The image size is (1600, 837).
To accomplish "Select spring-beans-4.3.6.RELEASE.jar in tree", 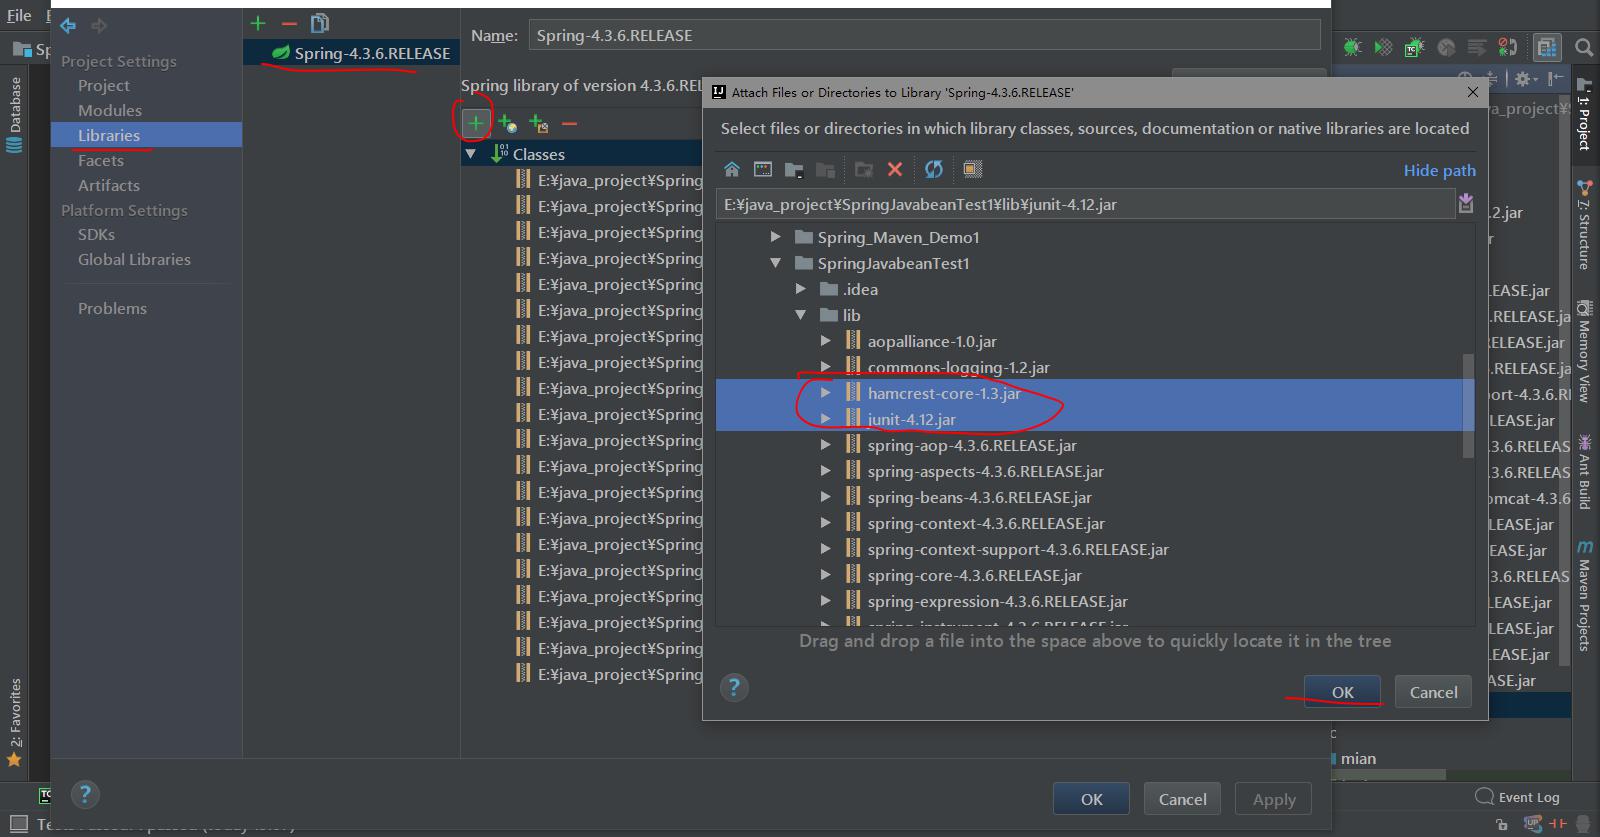I will (979, 497).
